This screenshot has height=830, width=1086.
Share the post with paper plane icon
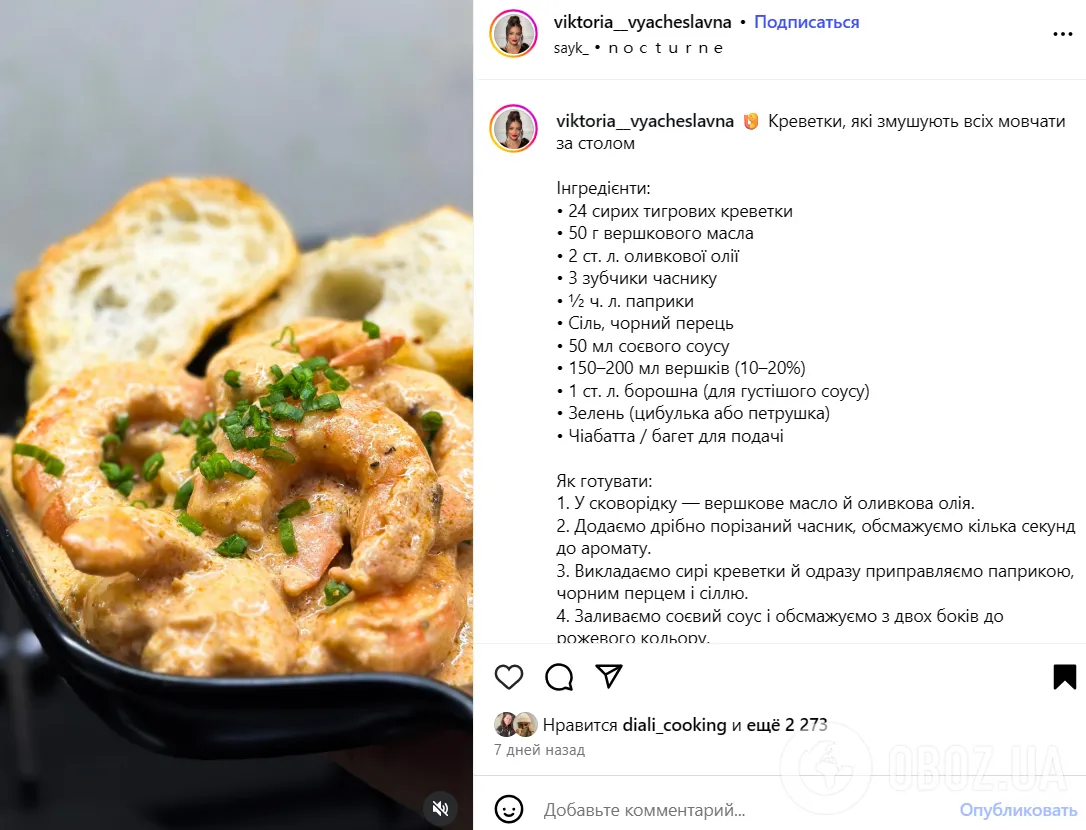[x=609, y=676]
